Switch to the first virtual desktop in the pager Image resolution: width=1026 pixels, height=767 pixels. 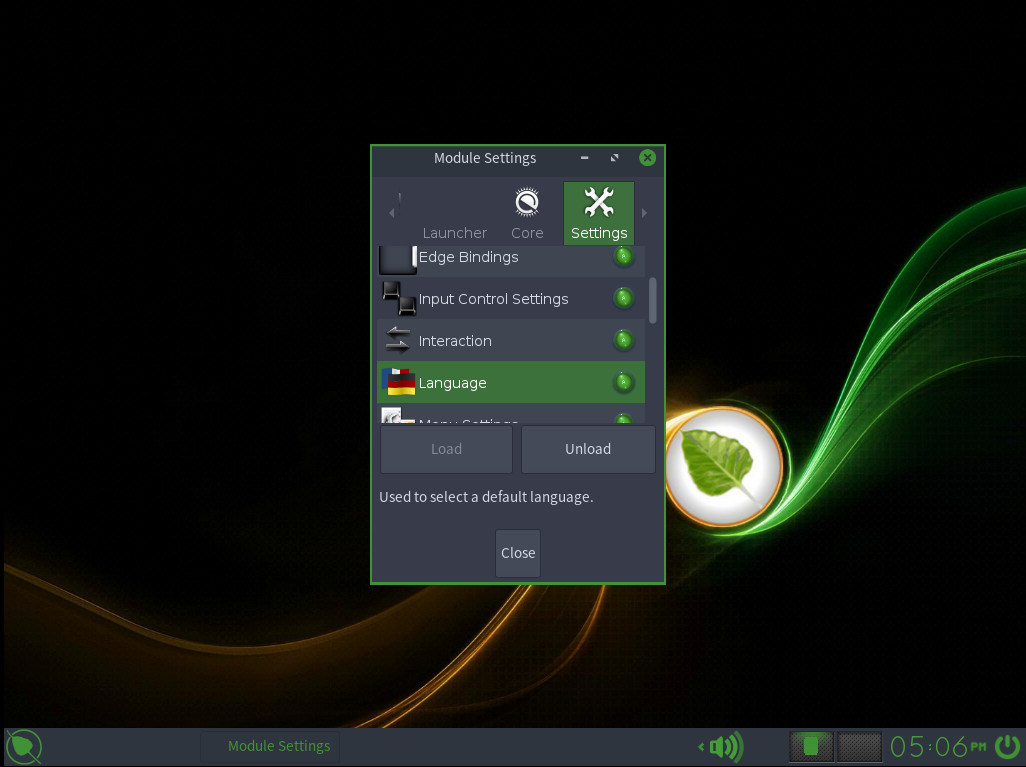pyautogui.click(x=811, y=746)
